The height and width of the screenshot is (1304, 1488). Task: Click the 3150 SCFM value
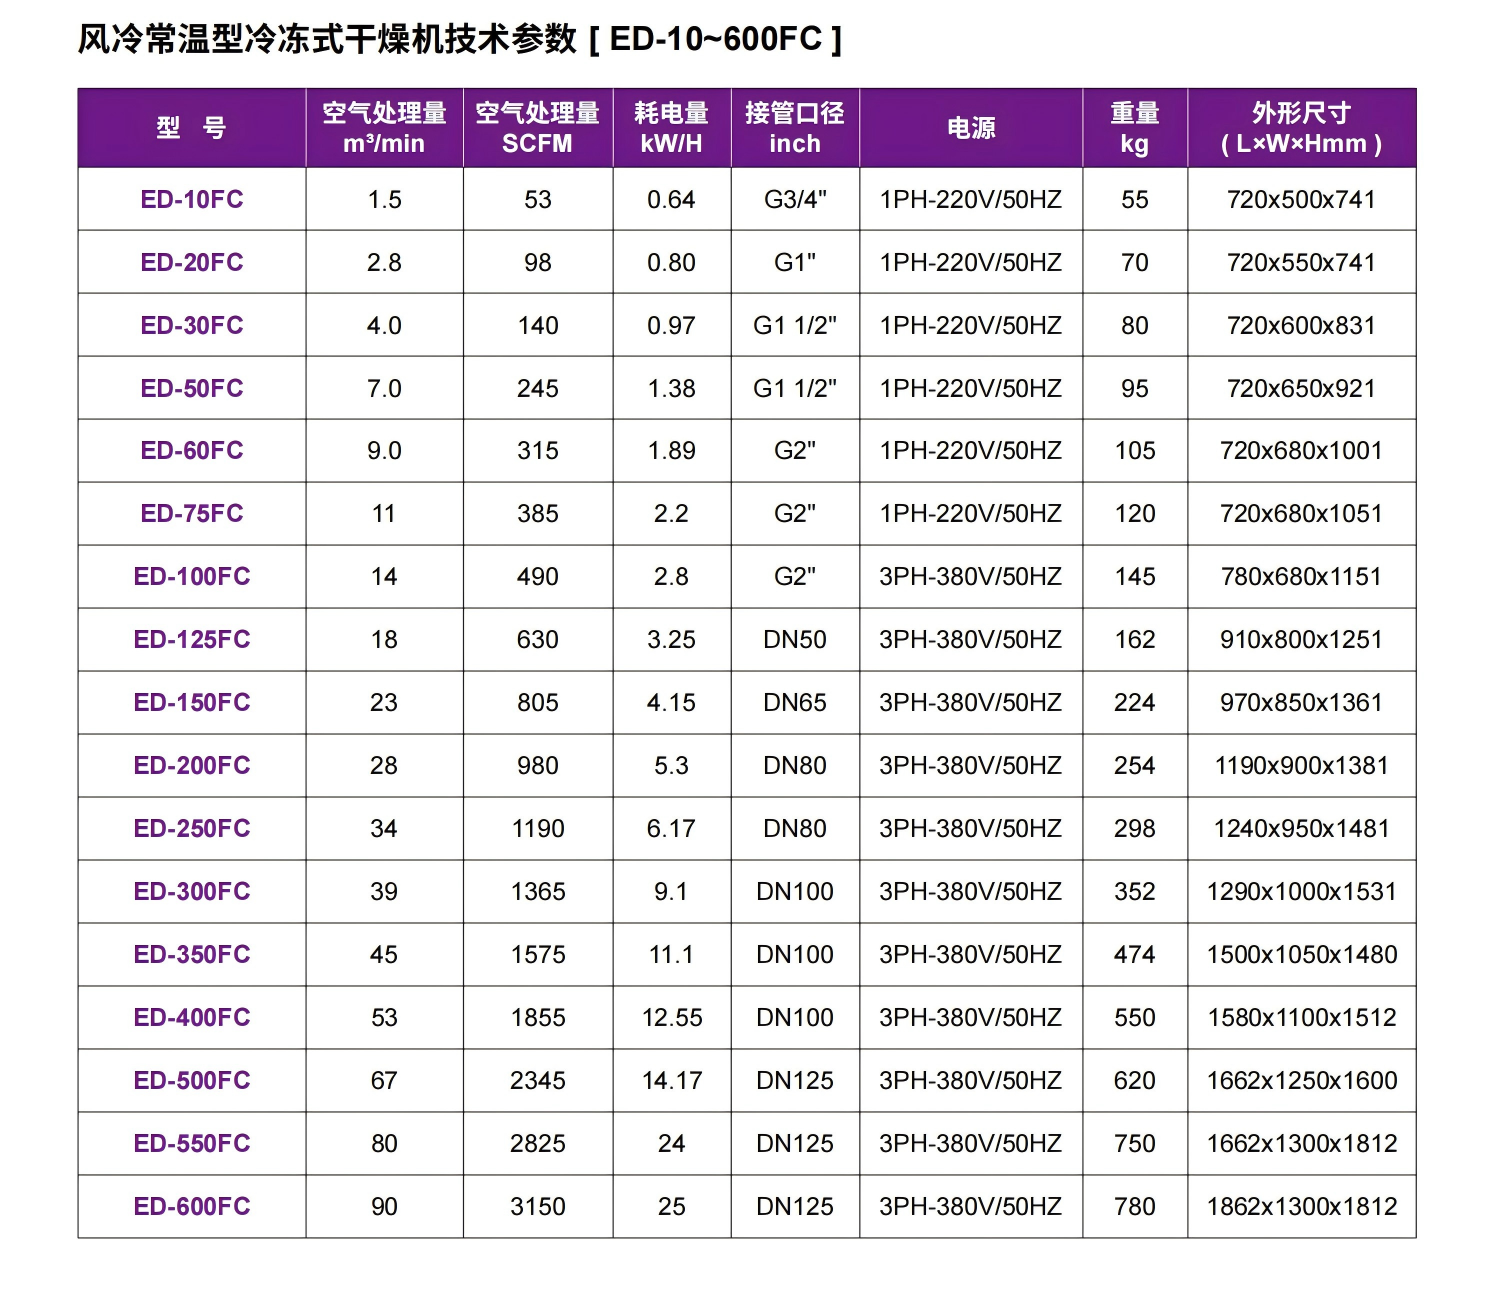coord(537,1206)
